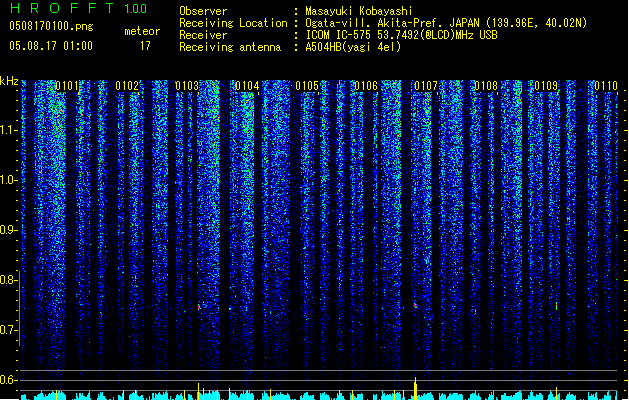Select the Ogata-vill. Akita-Pref. JAPAN location text
The width and height of the screenshot is (629, 400).
(x=446, y=23)
